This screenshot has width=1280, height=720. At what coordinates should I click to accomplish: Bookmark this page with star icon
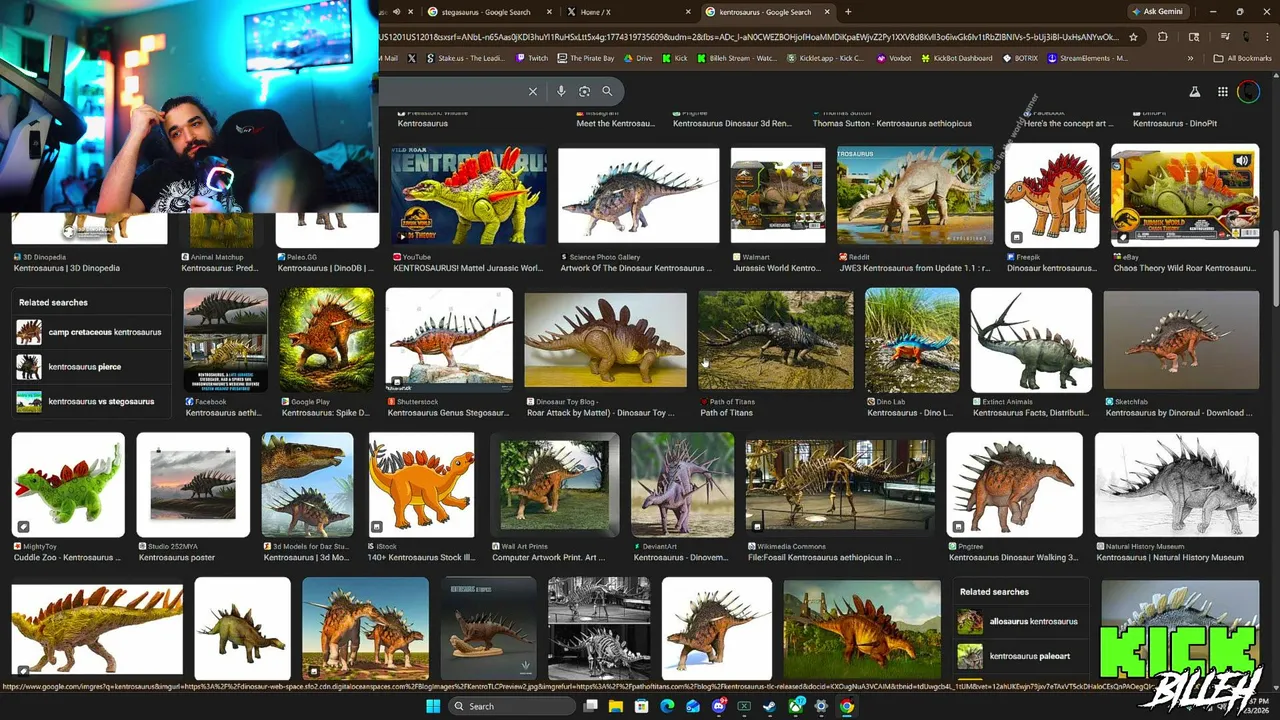coord(1133,37)
